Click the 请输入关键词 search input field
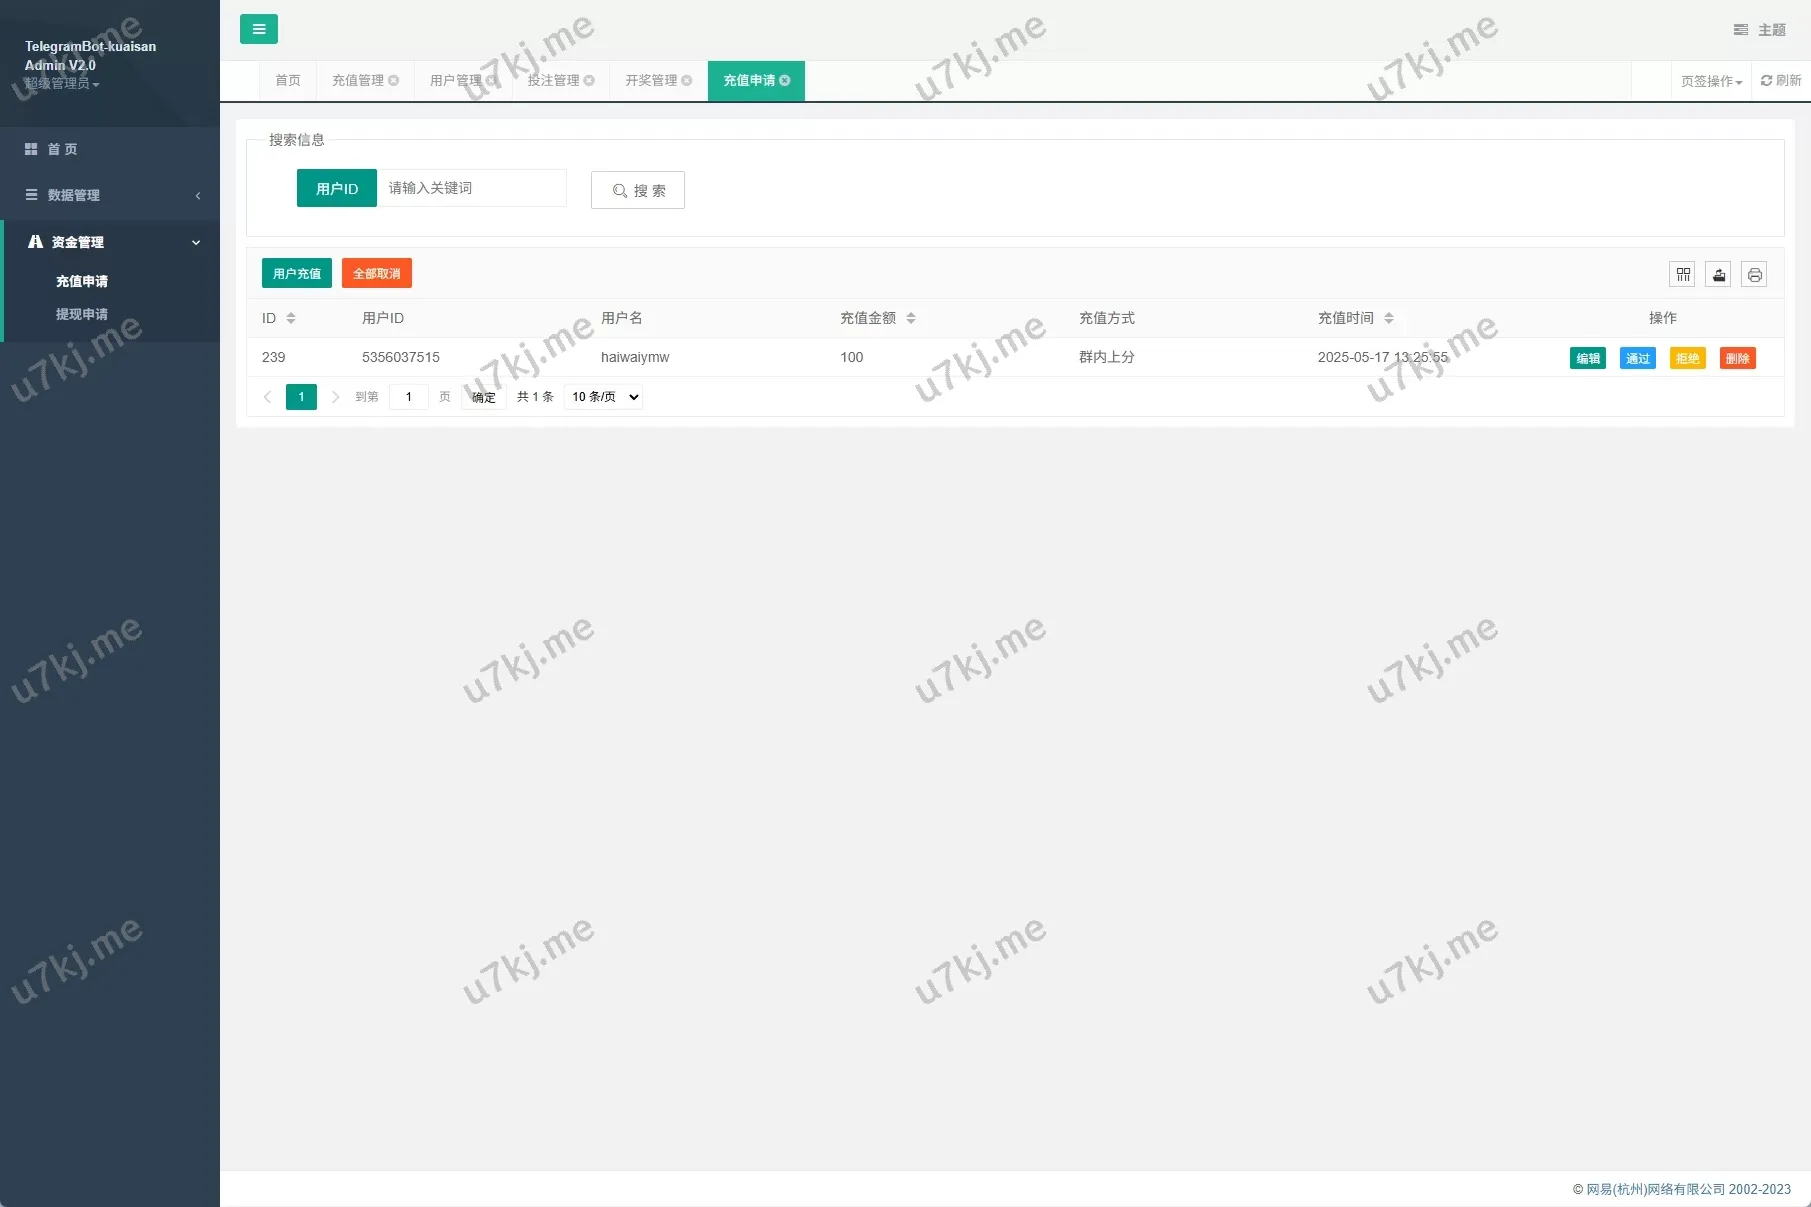The height and width of the screenshot is (1207, 1811). click(x=472, y=188)
